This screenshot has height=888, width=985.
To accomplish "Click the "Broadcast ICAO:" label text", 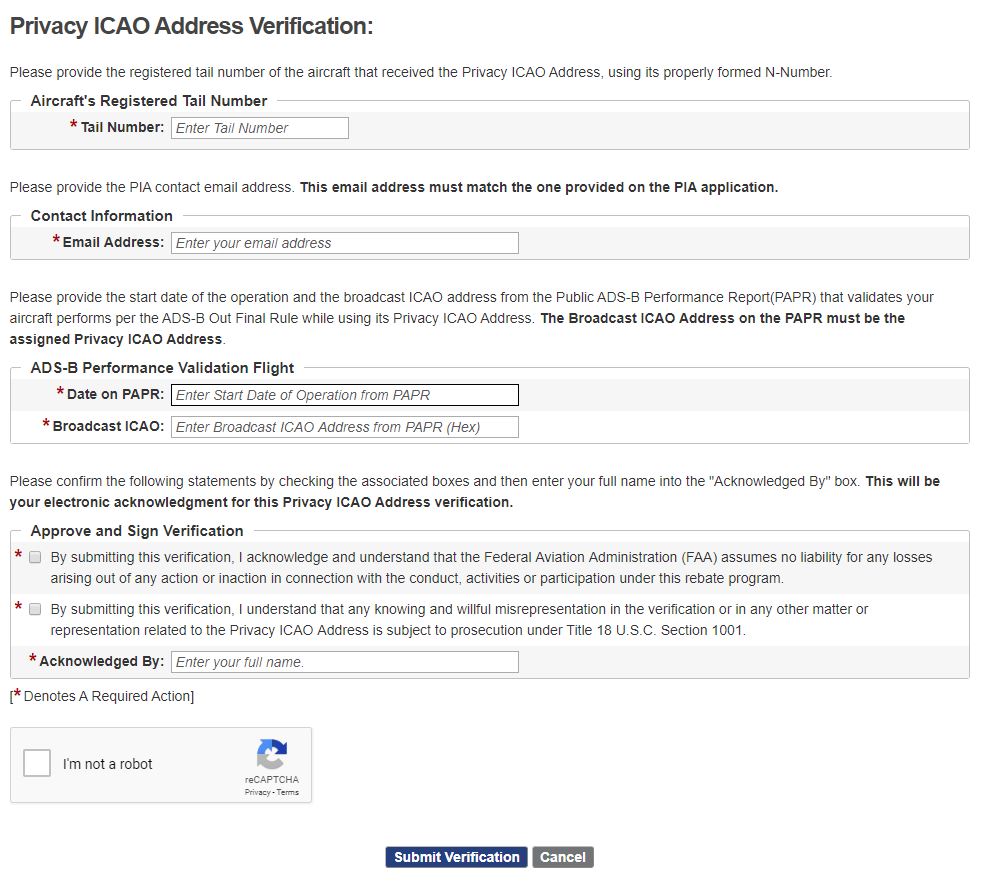I will pos(108,426).
